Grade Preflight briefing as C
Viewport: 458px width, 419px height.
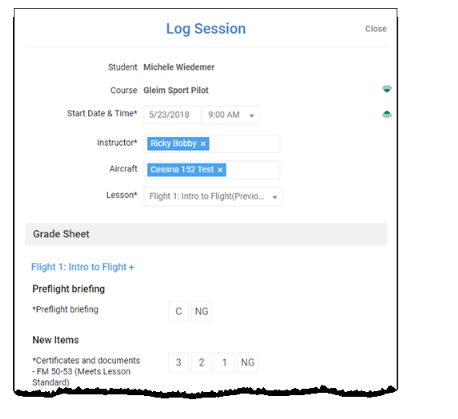[178, 311]
